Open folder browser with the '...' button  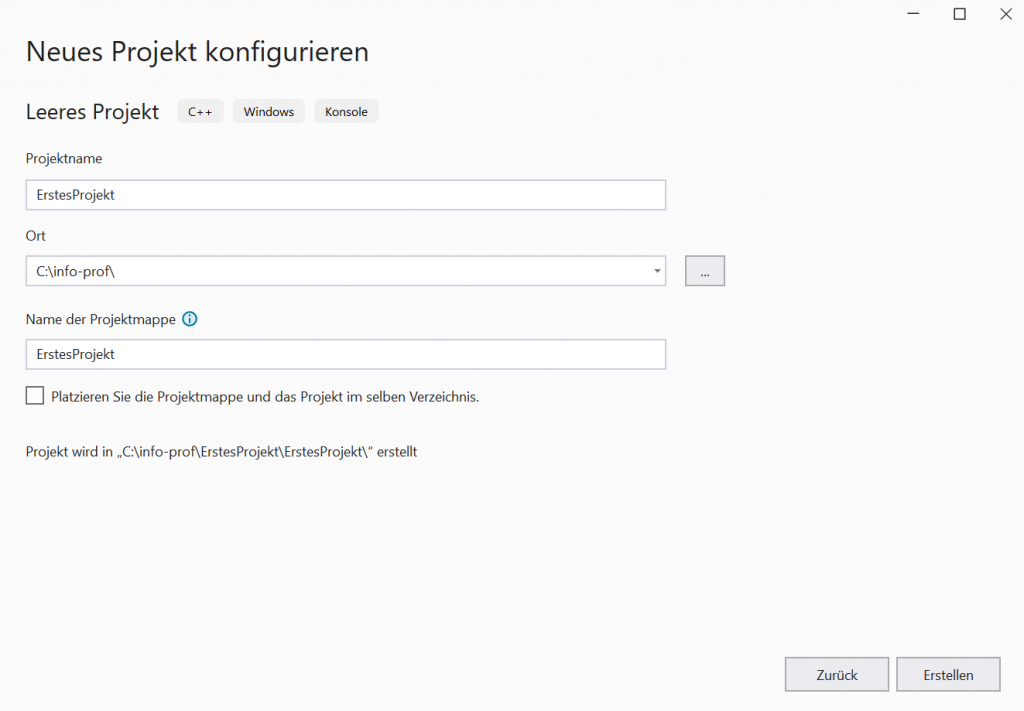point(704,271)
